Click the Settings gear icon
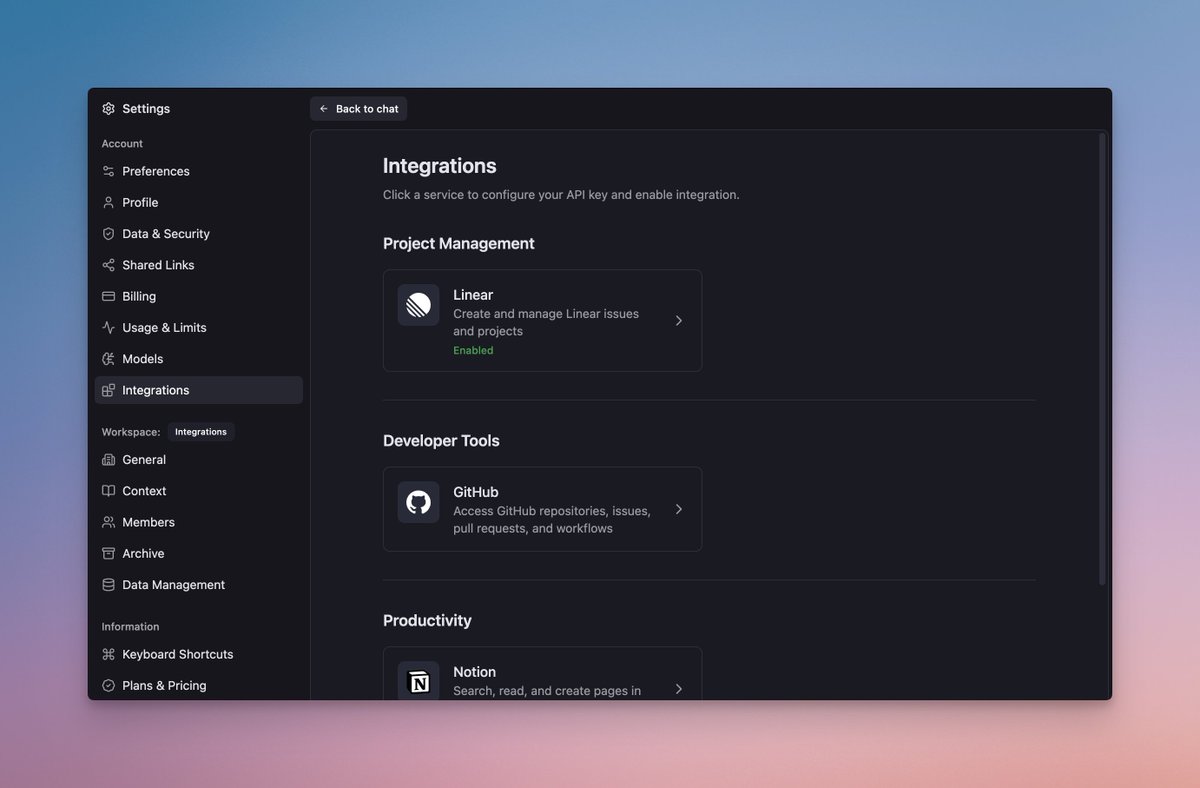1200x788 pixels. 109,109
